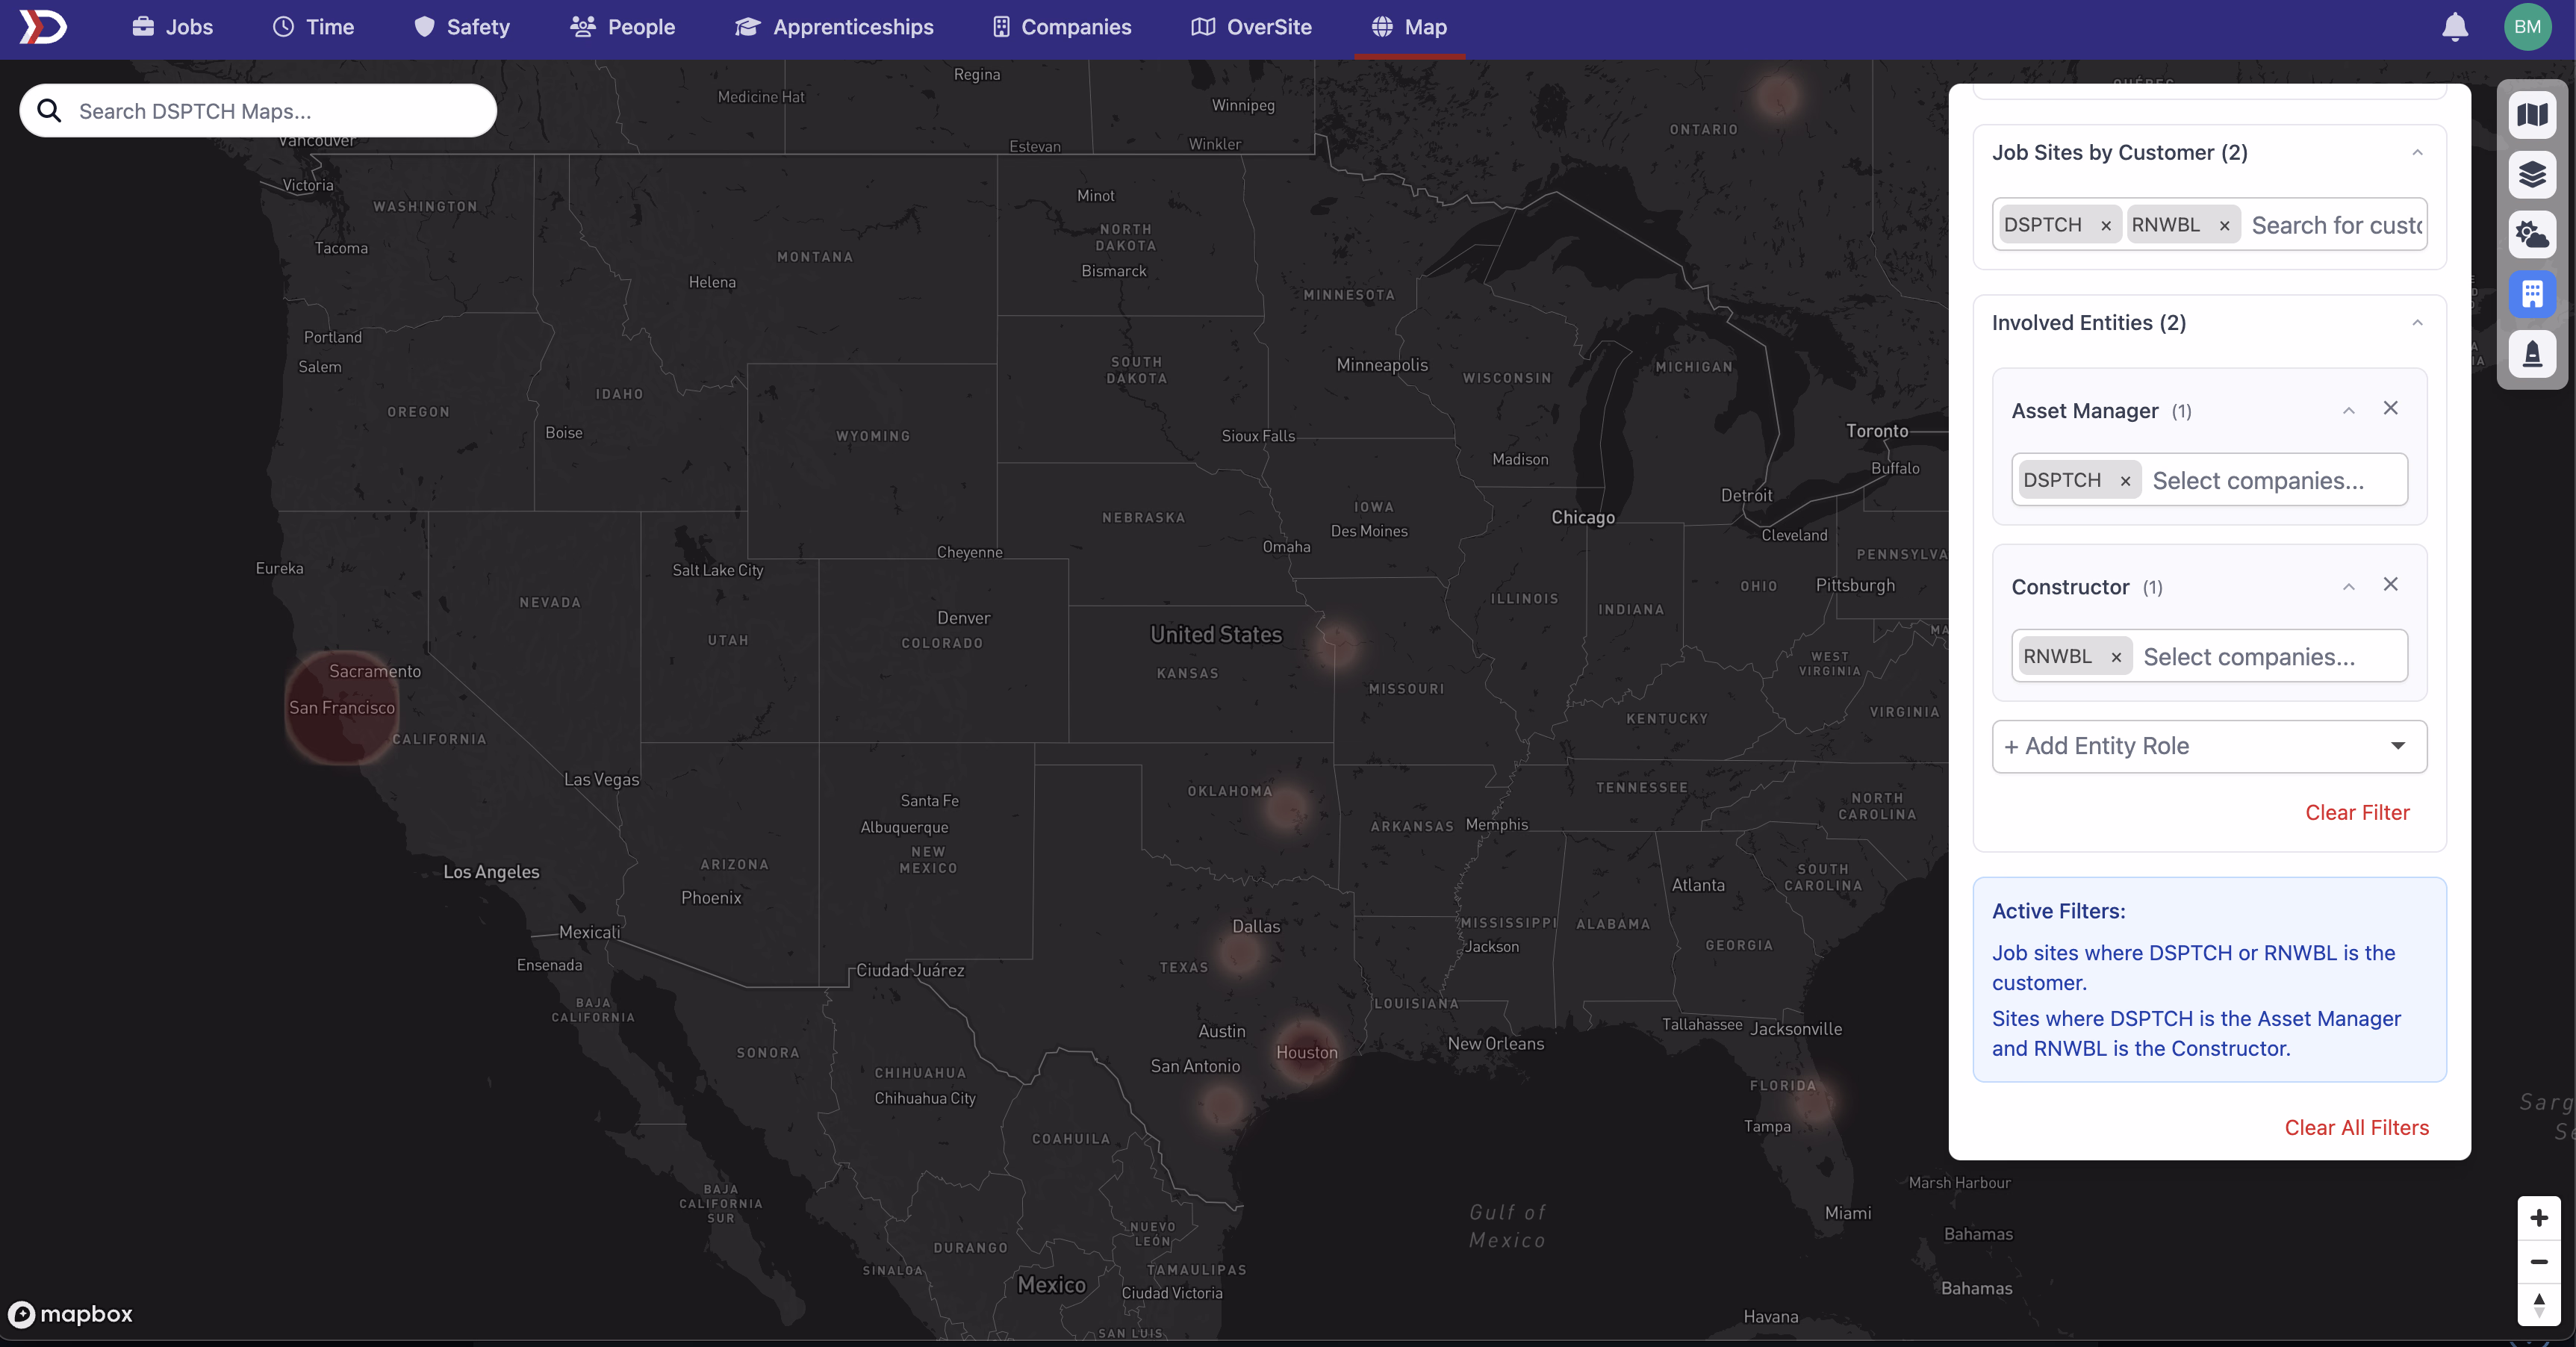Zoom in on the map
The height and width of the screenshot is (1347, 2576).
[x=2538, y=1217]
